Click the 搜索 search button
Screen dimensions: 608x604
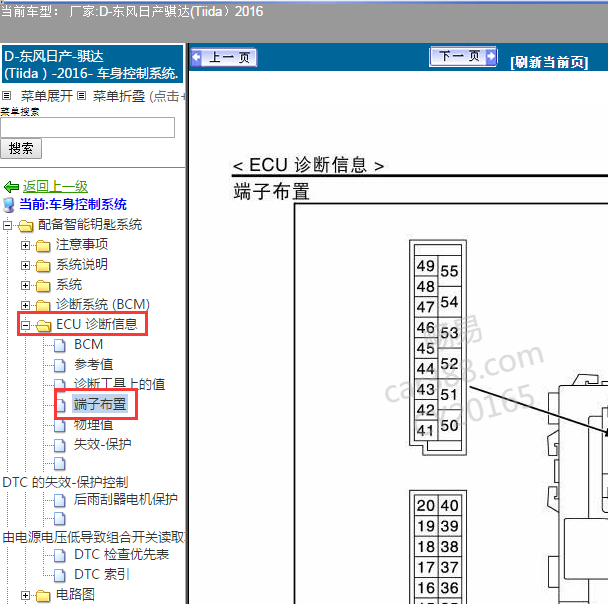pos(21,148)
